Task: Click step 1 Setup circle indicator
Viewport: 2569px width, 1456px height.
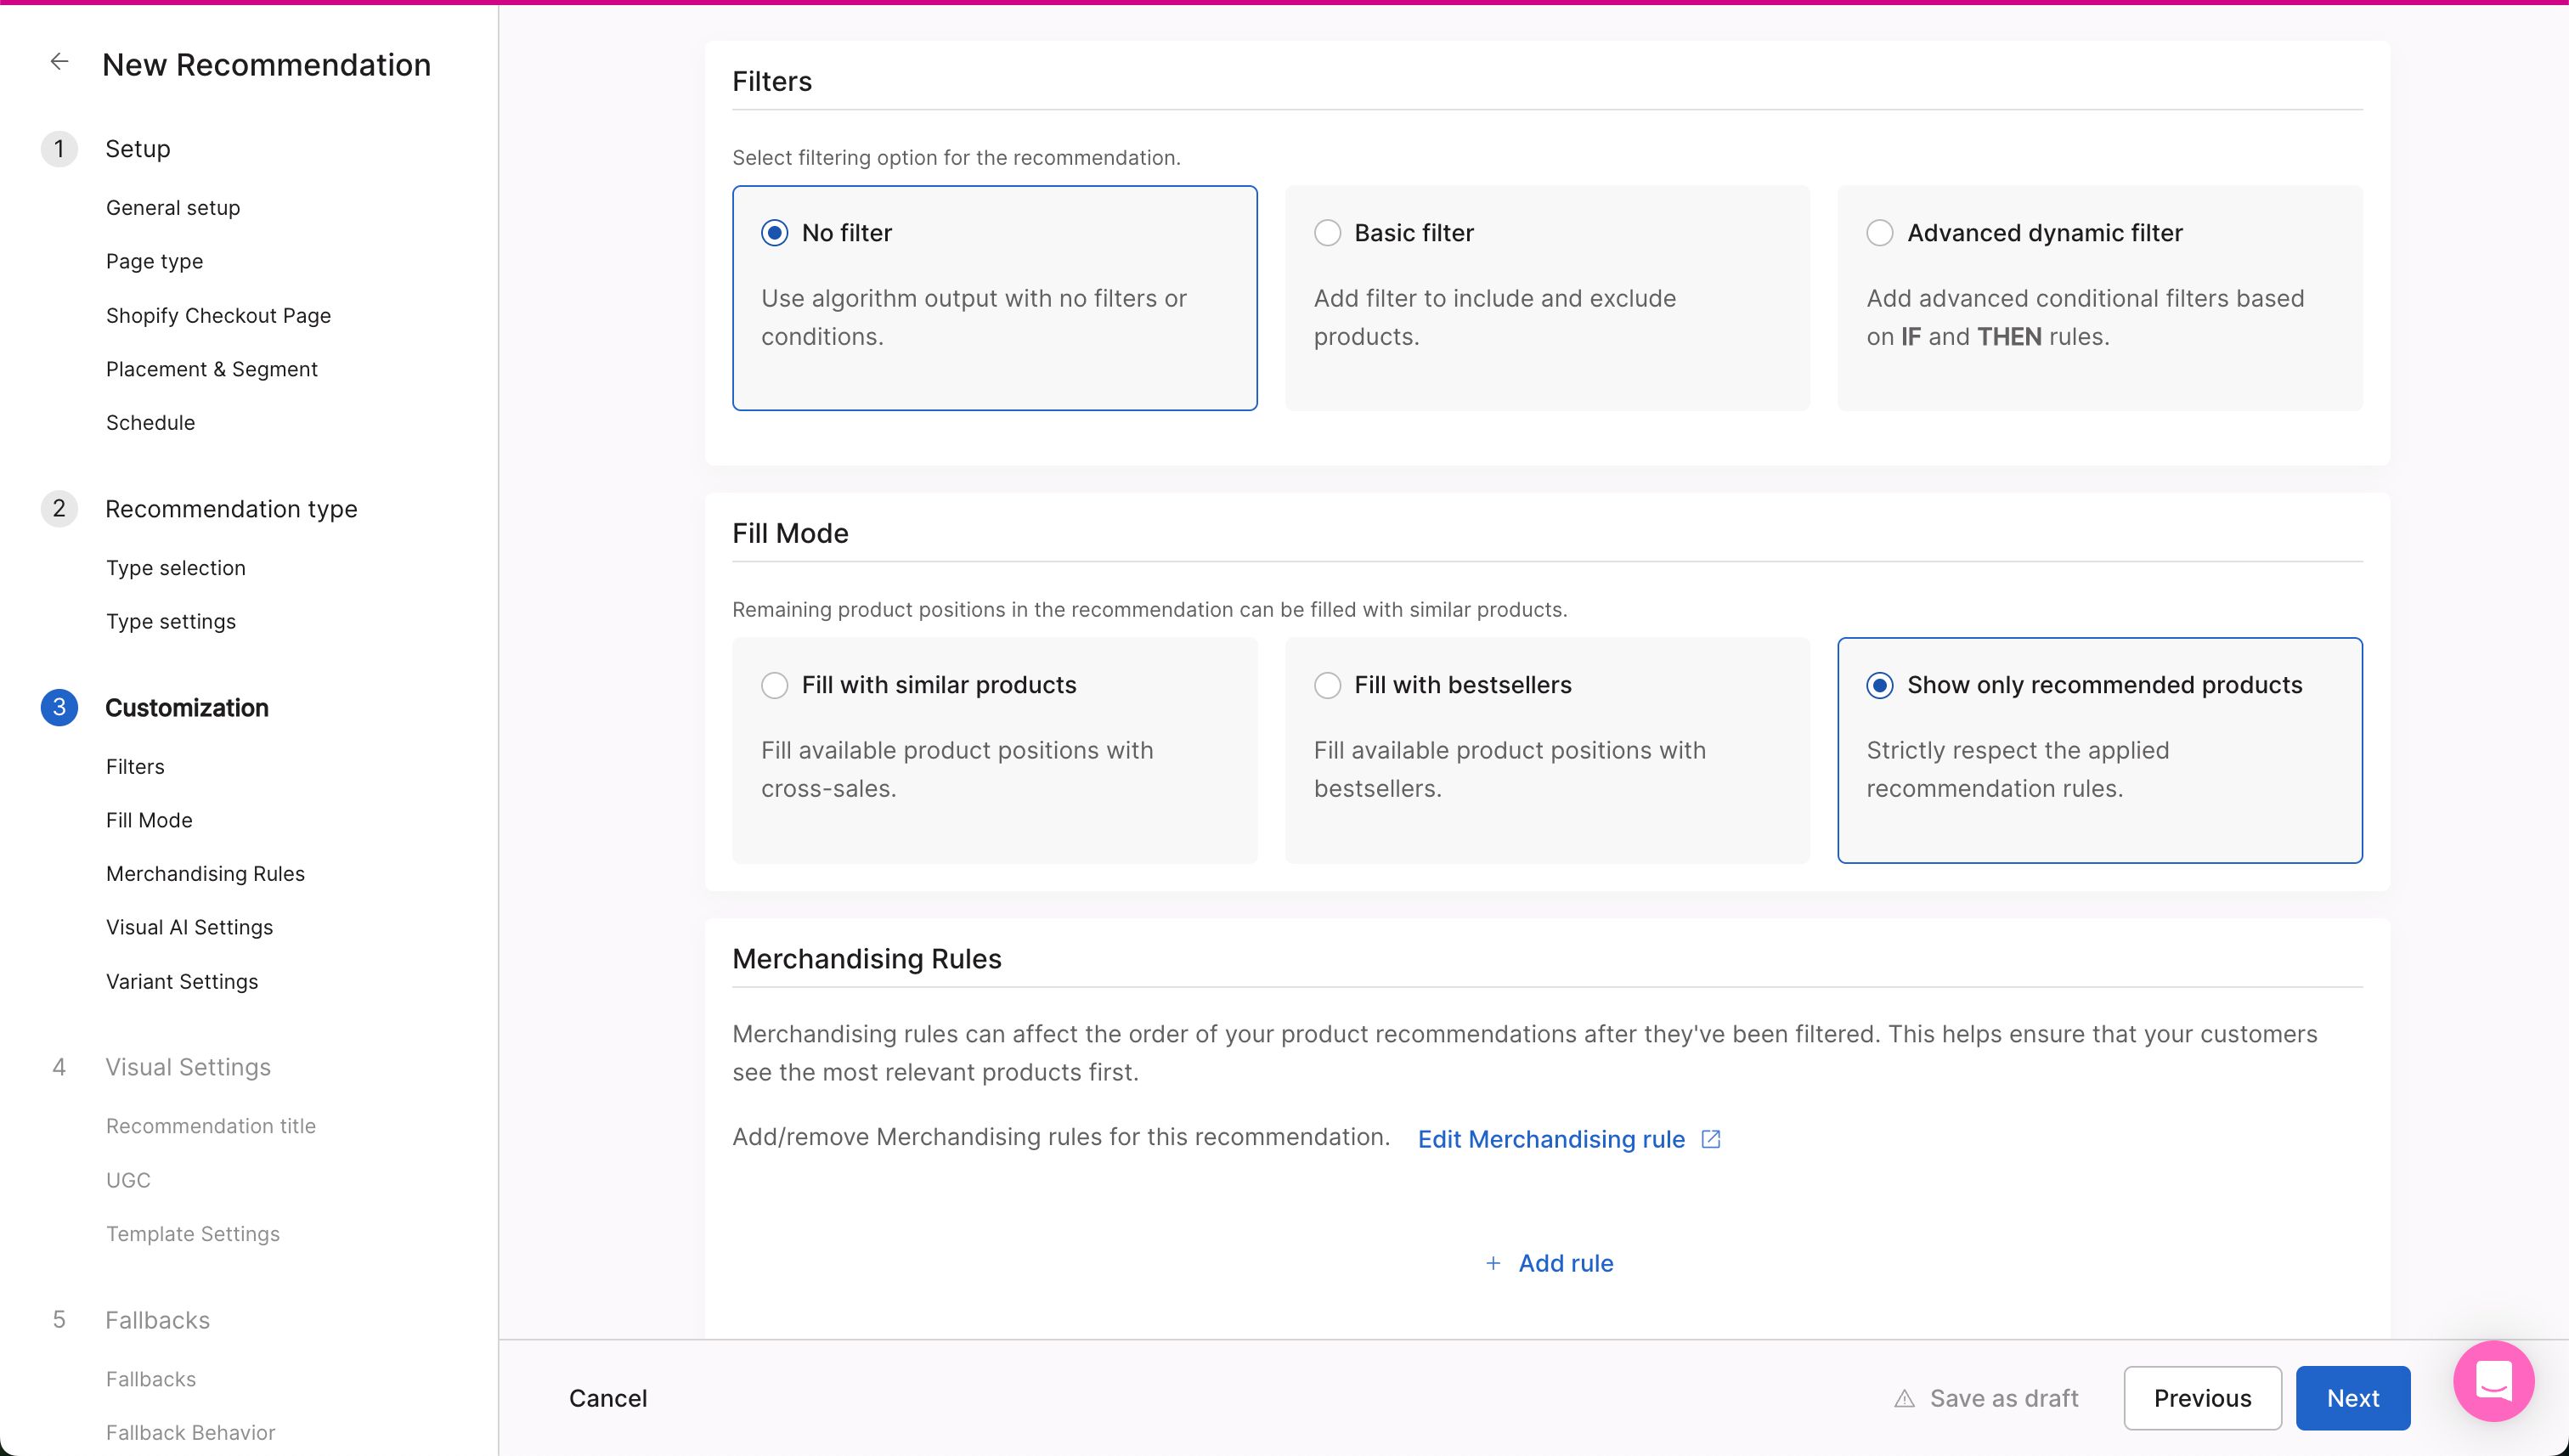Action: [60, 148]
